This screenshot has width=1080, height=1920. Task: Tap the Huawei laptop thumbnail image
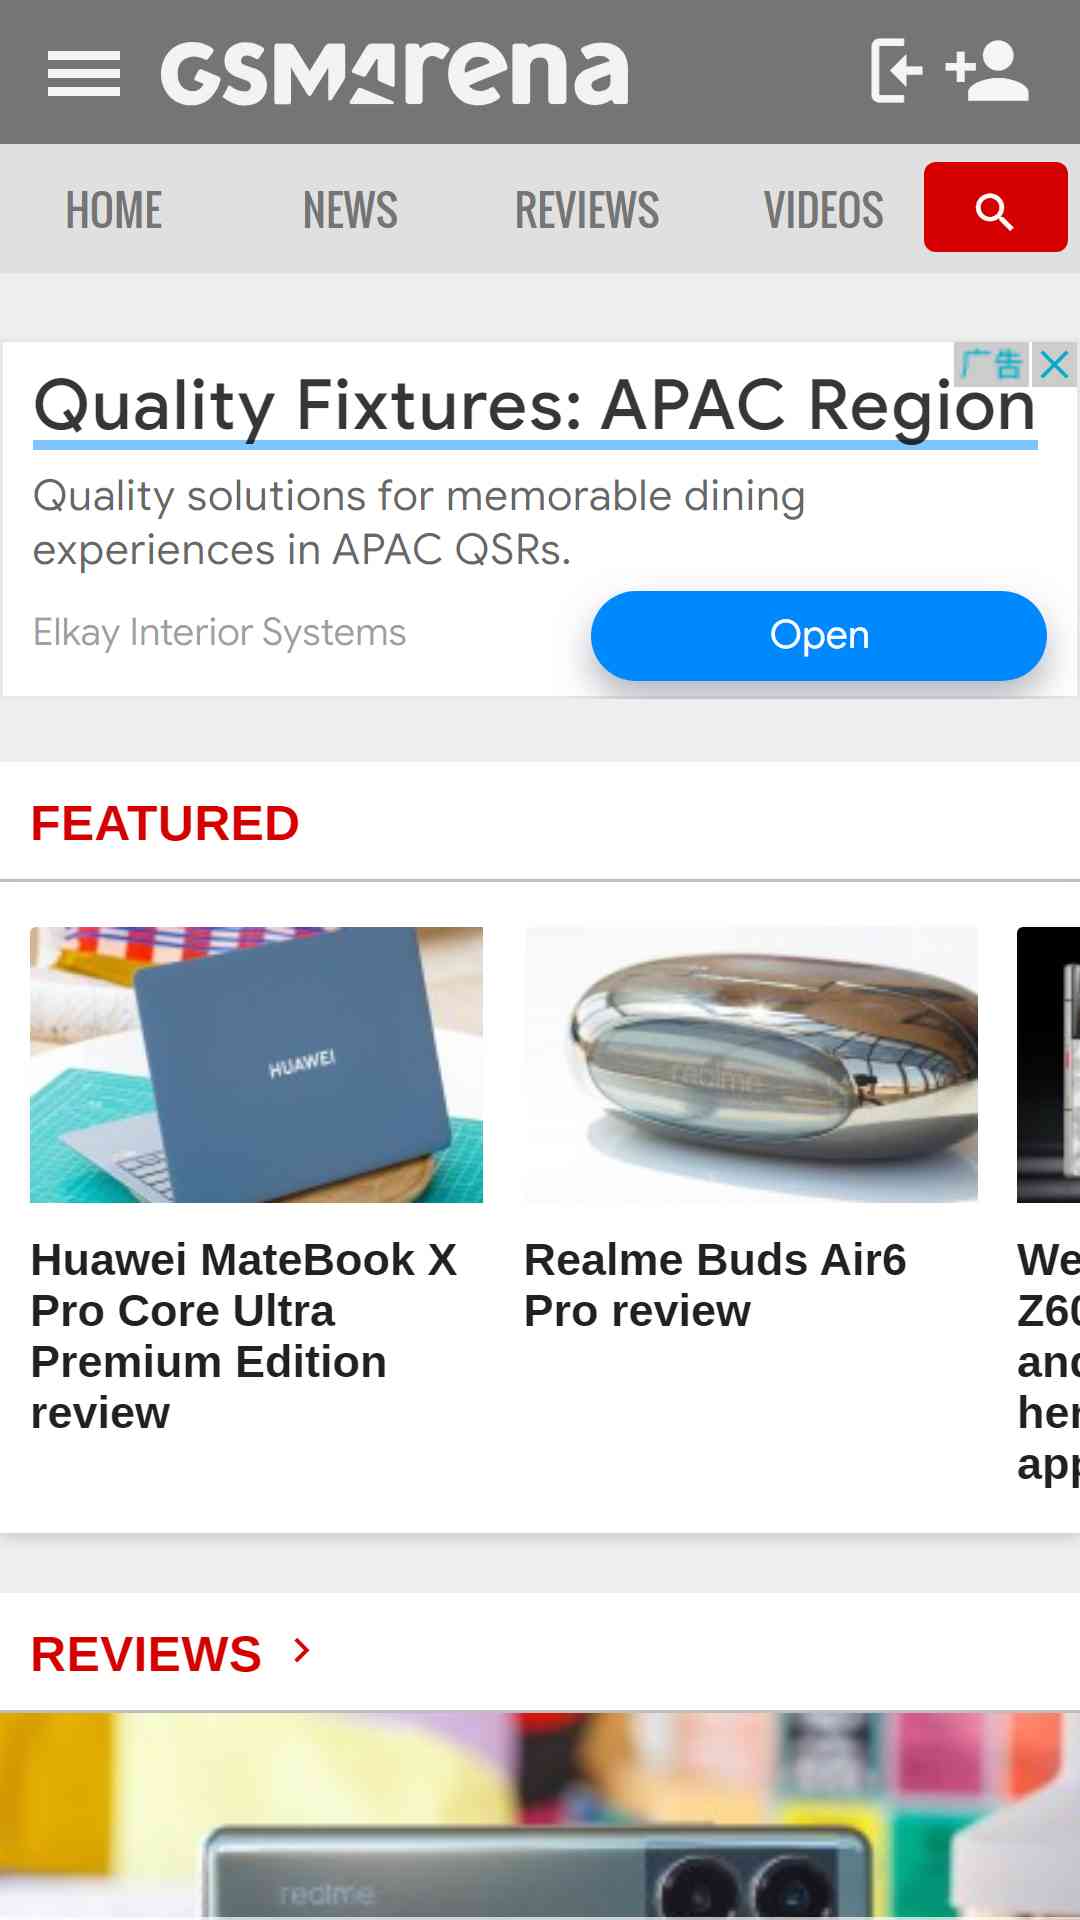tap(256, 1065)
